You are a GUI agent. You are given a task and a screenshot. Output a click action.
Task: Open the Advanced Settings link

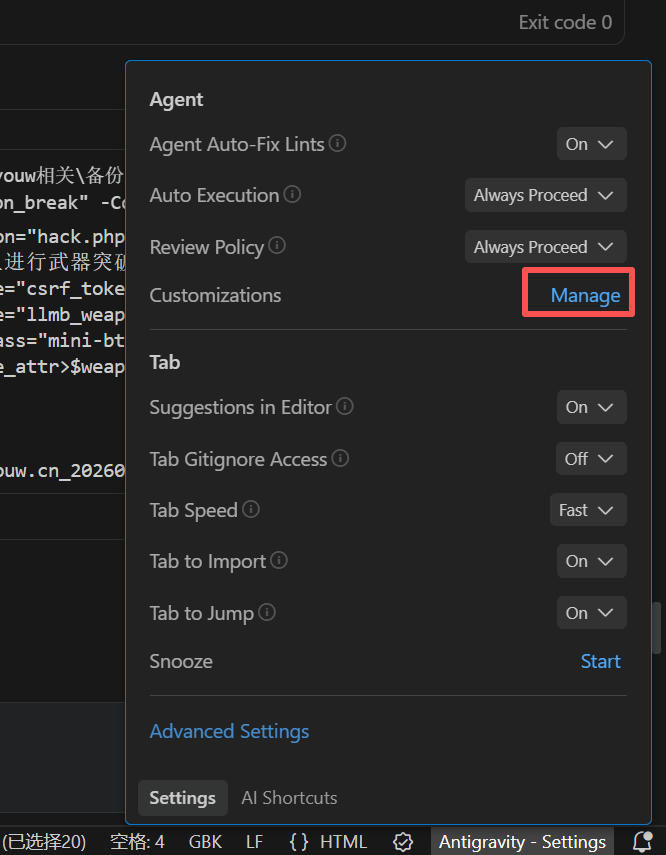229,732
